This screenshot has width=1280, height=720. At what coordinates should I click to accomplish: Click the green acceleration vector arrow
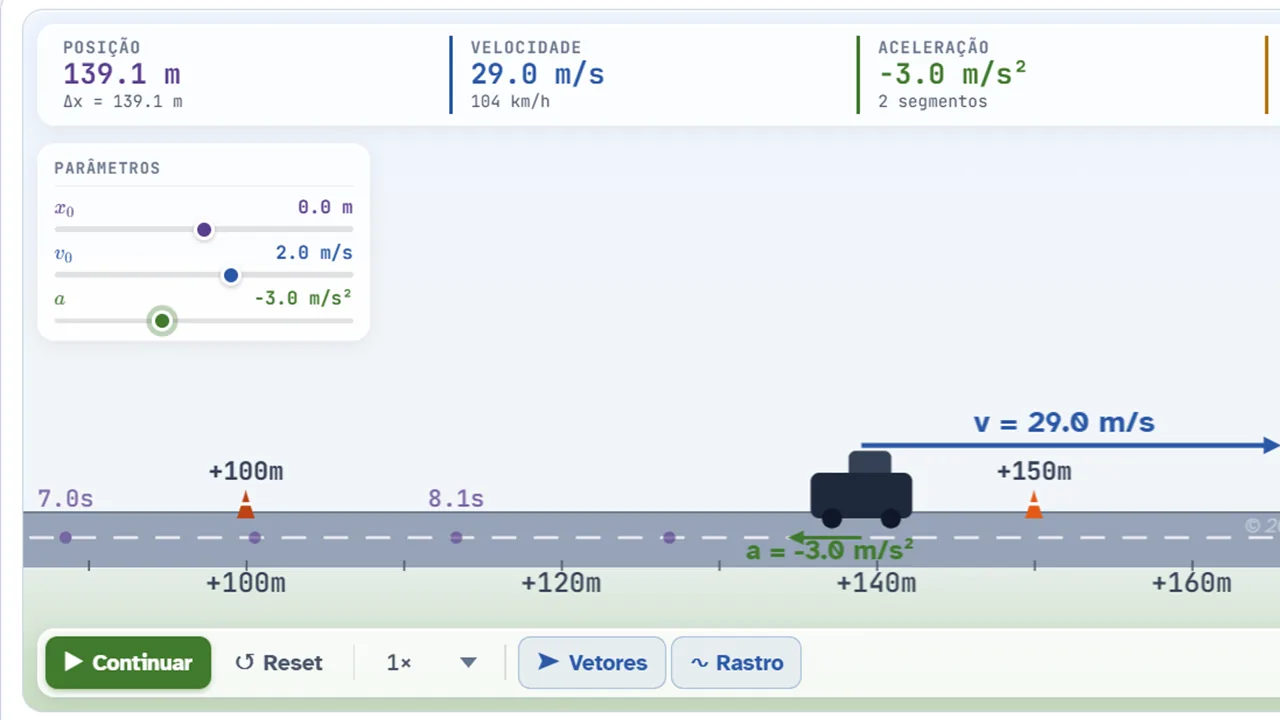click(825, 538)
